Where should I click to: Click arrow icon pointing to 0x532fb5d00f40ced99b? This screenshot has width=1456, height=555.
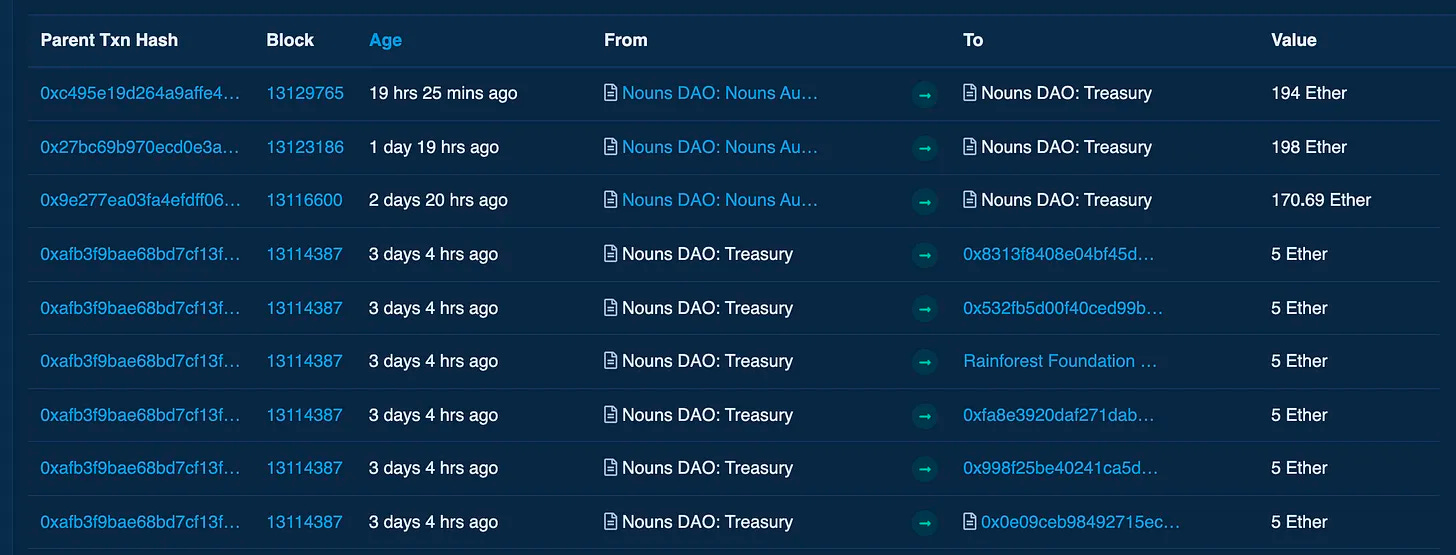[x=925, y=309]
